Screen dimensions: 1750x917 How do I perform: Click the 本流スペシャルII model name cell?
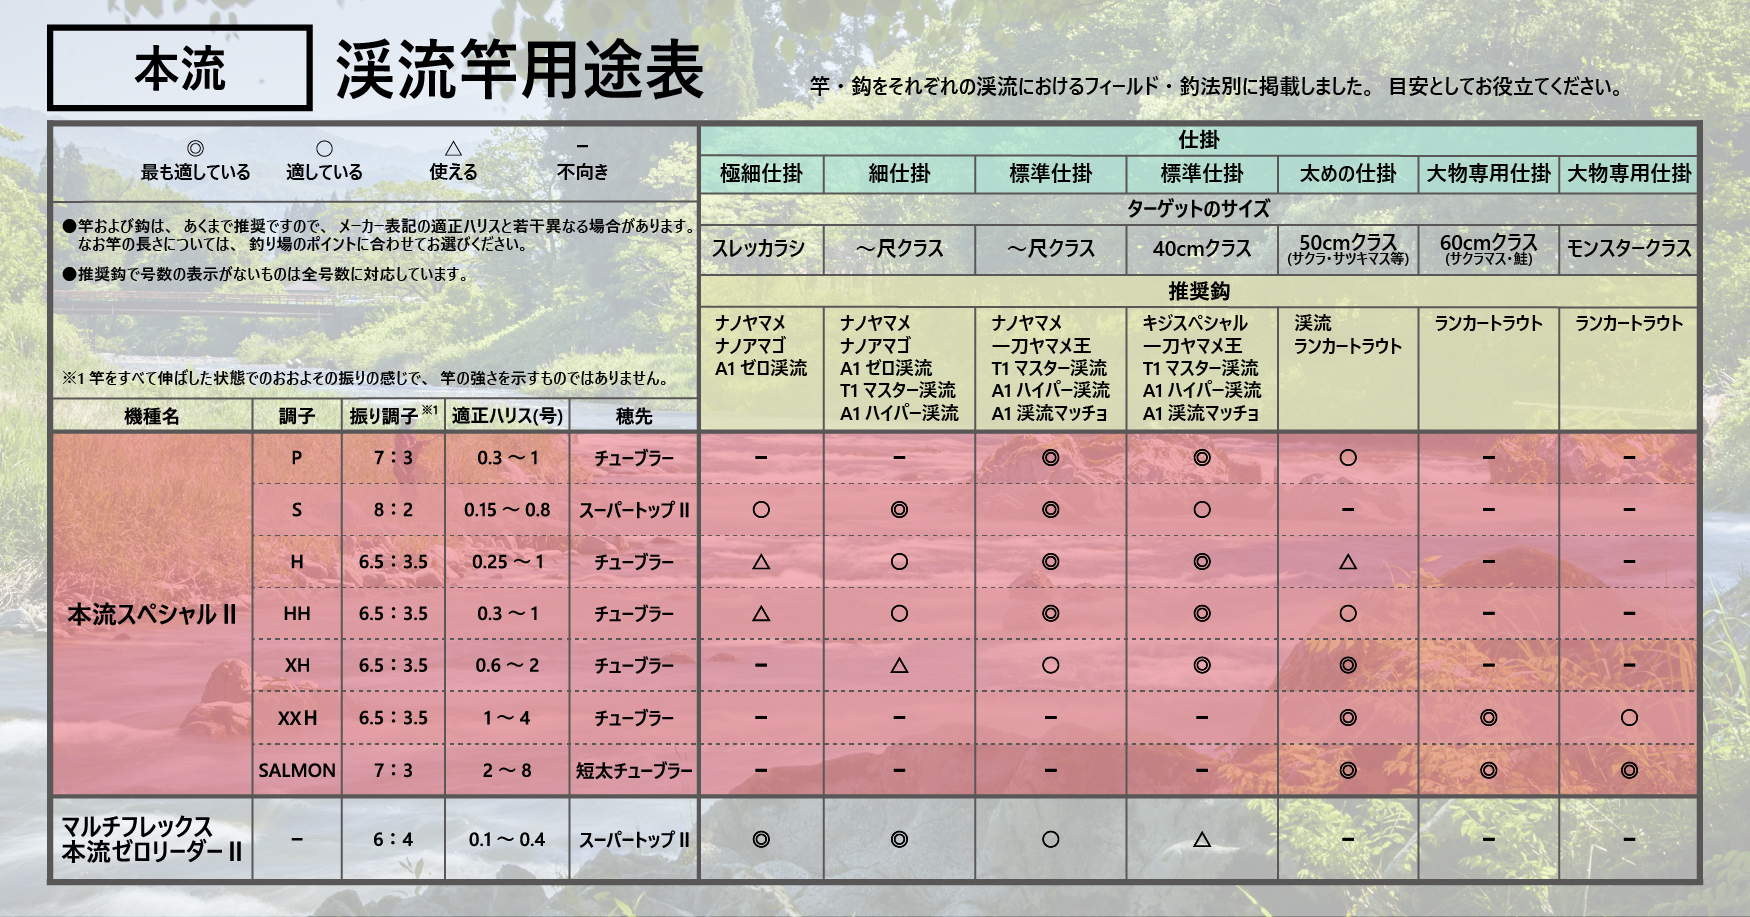click(x=152, y=614)
